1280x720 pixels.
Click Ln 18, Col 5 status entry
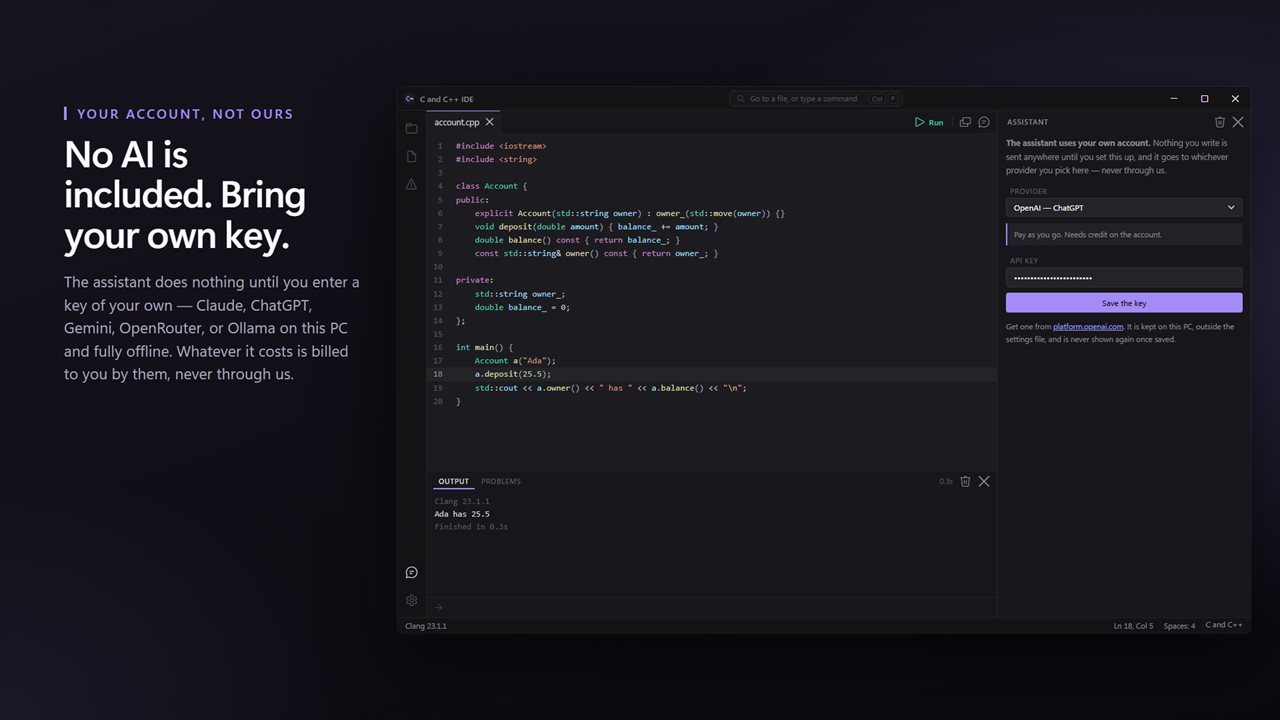[1133, 626]
